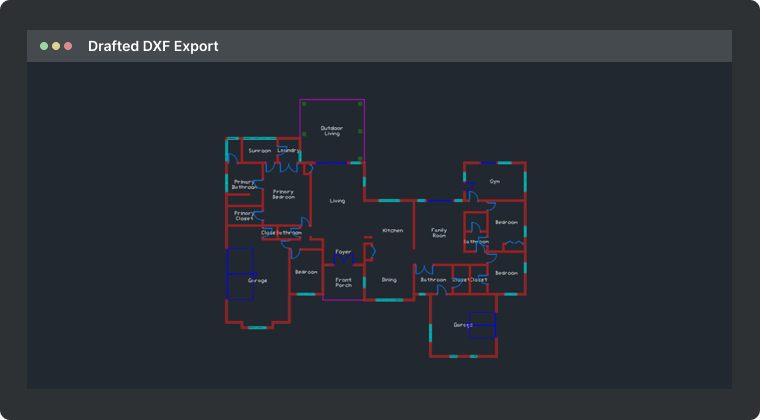This screenshot has width=760, height=420.
Task: Click the 'Bedroom' label beside Front Porch
Action: pyautogui.click(x=306, y=272)
